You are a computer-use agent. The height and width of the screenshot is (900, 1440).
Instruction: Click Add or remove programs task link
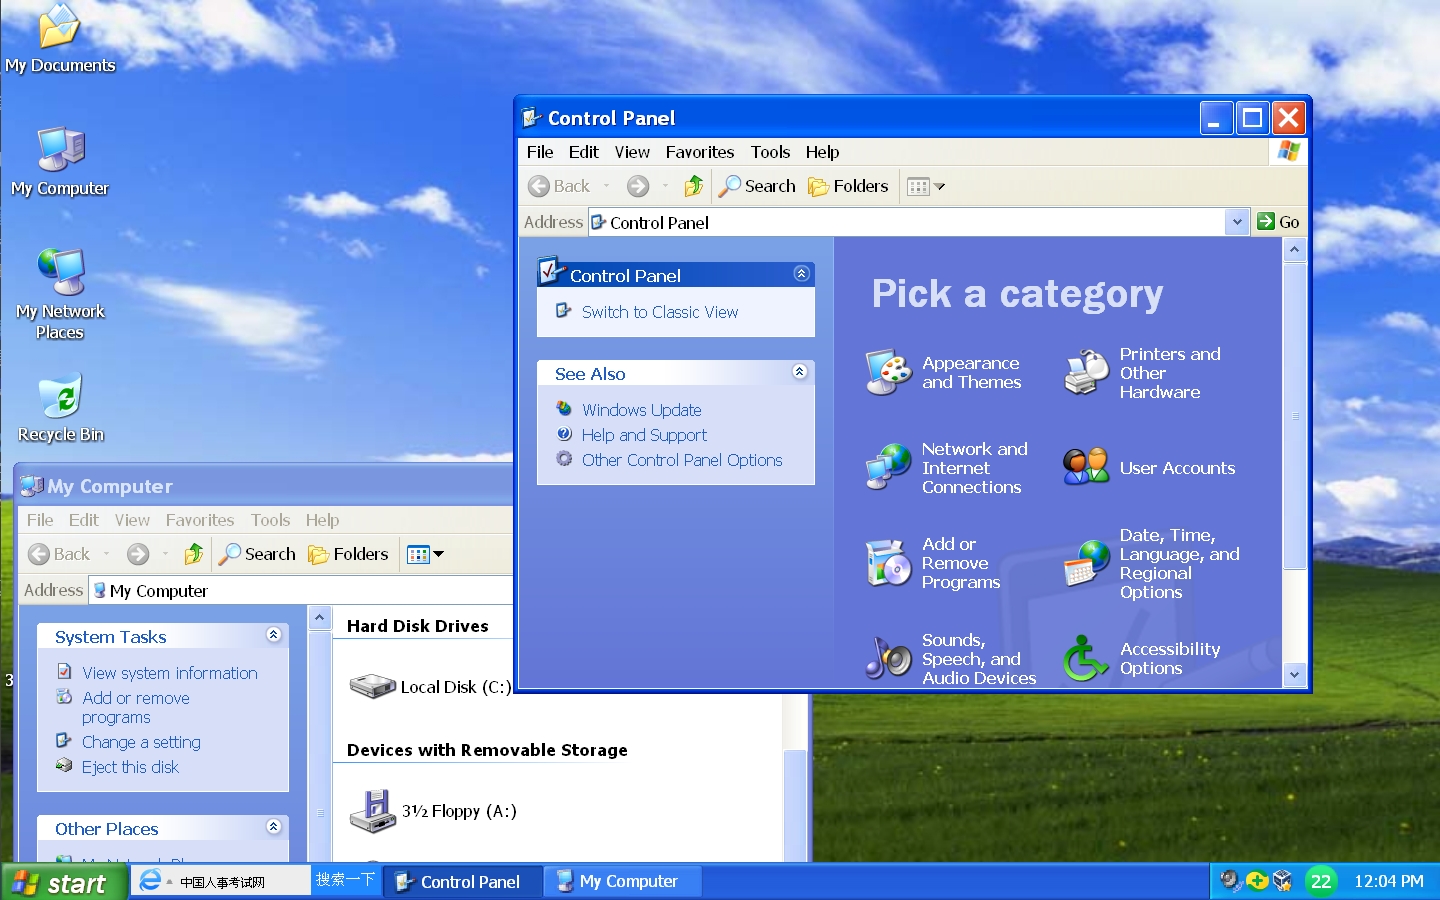pyautogui.click(x=136, y=707)
